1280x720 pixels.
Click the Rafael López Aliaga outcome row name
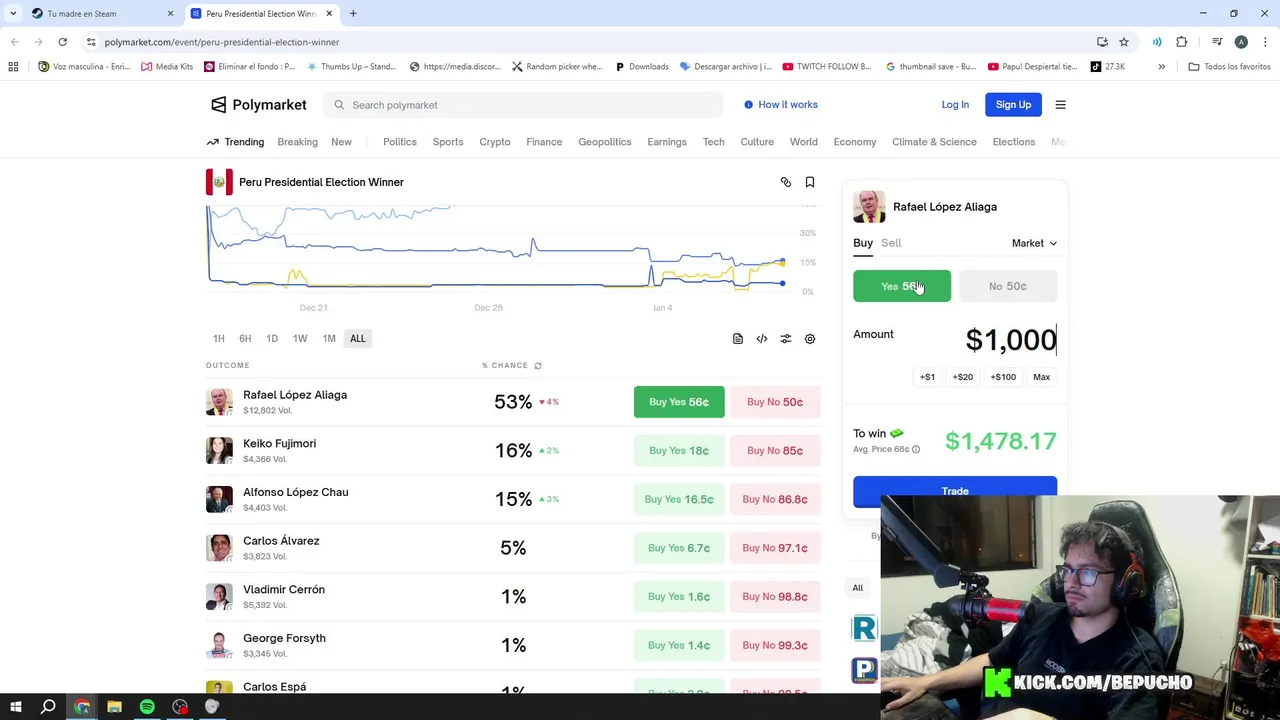295,395
